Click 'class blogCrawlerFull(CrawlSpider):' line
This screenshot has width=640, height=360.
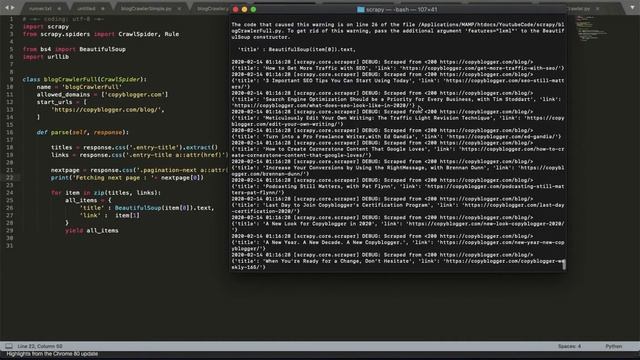(x=84, y=79)
